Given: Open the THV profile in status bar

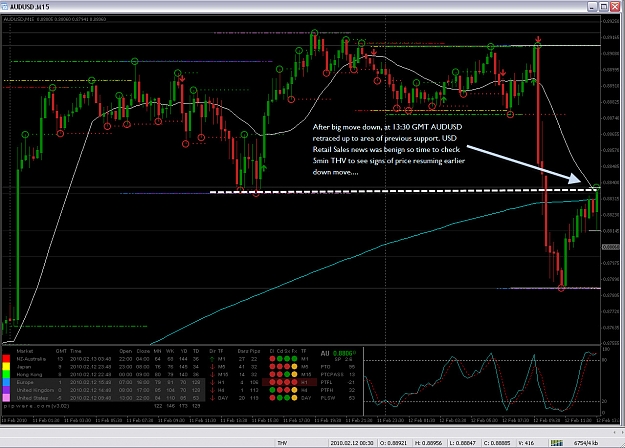Looking at the screenshot, I should click(282, 443).
